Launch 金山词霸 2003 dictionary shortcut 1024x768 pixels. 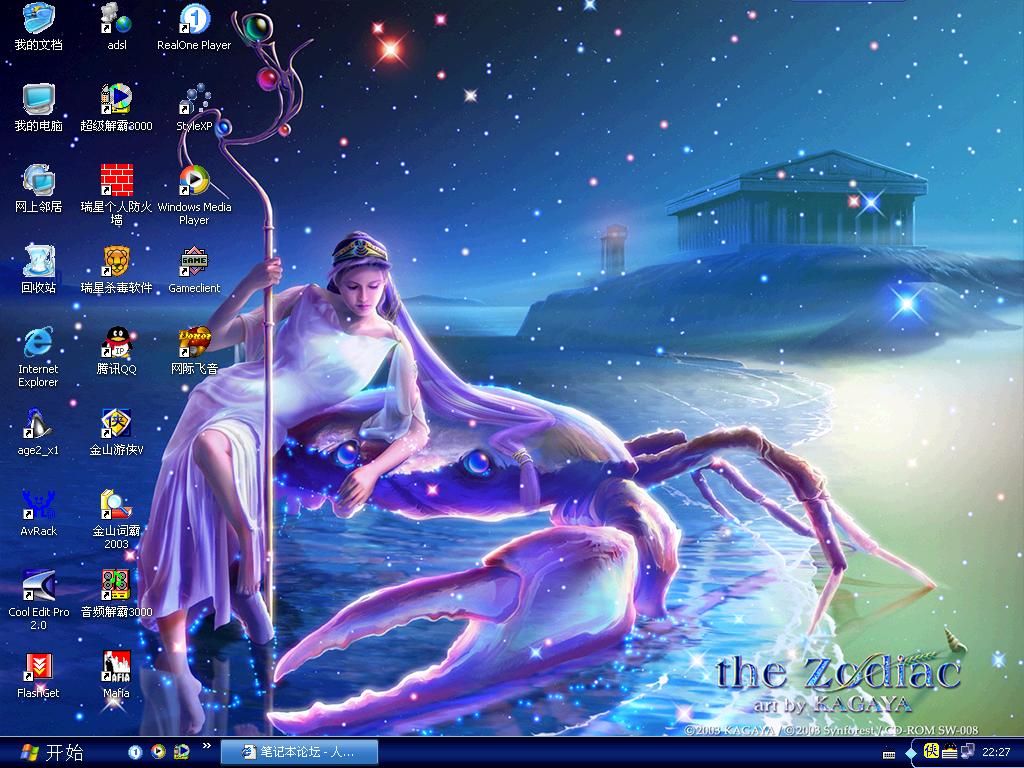coord(116,519)
